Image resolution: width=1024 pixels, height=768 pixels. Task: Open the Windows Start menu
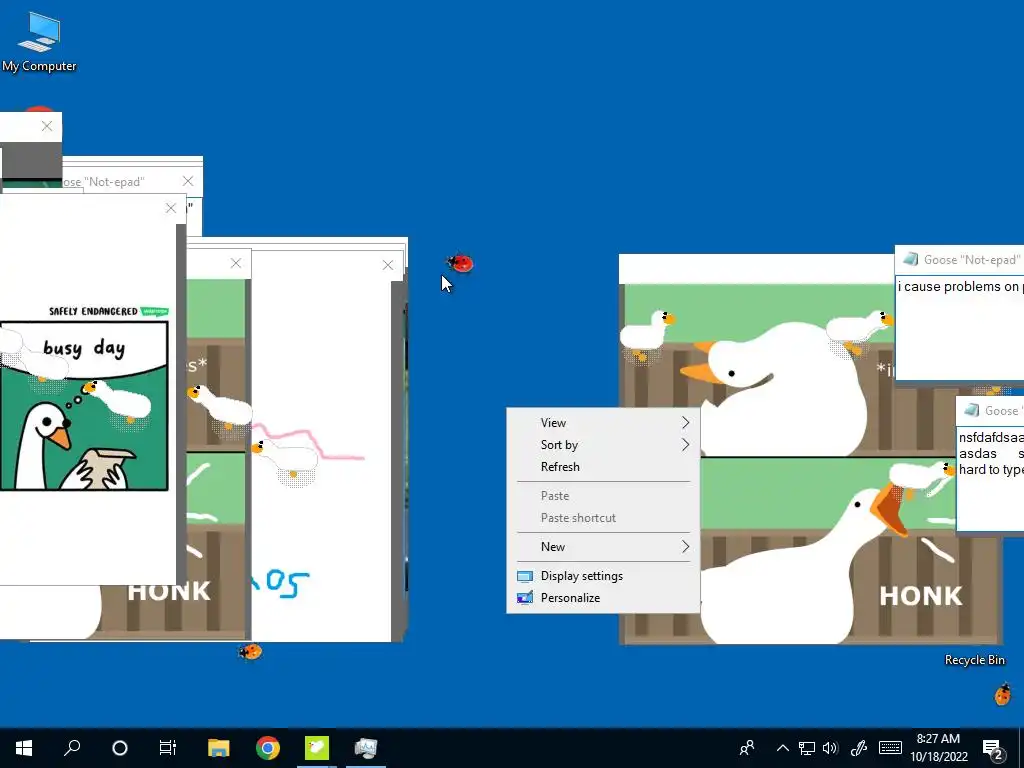[24, 748]
